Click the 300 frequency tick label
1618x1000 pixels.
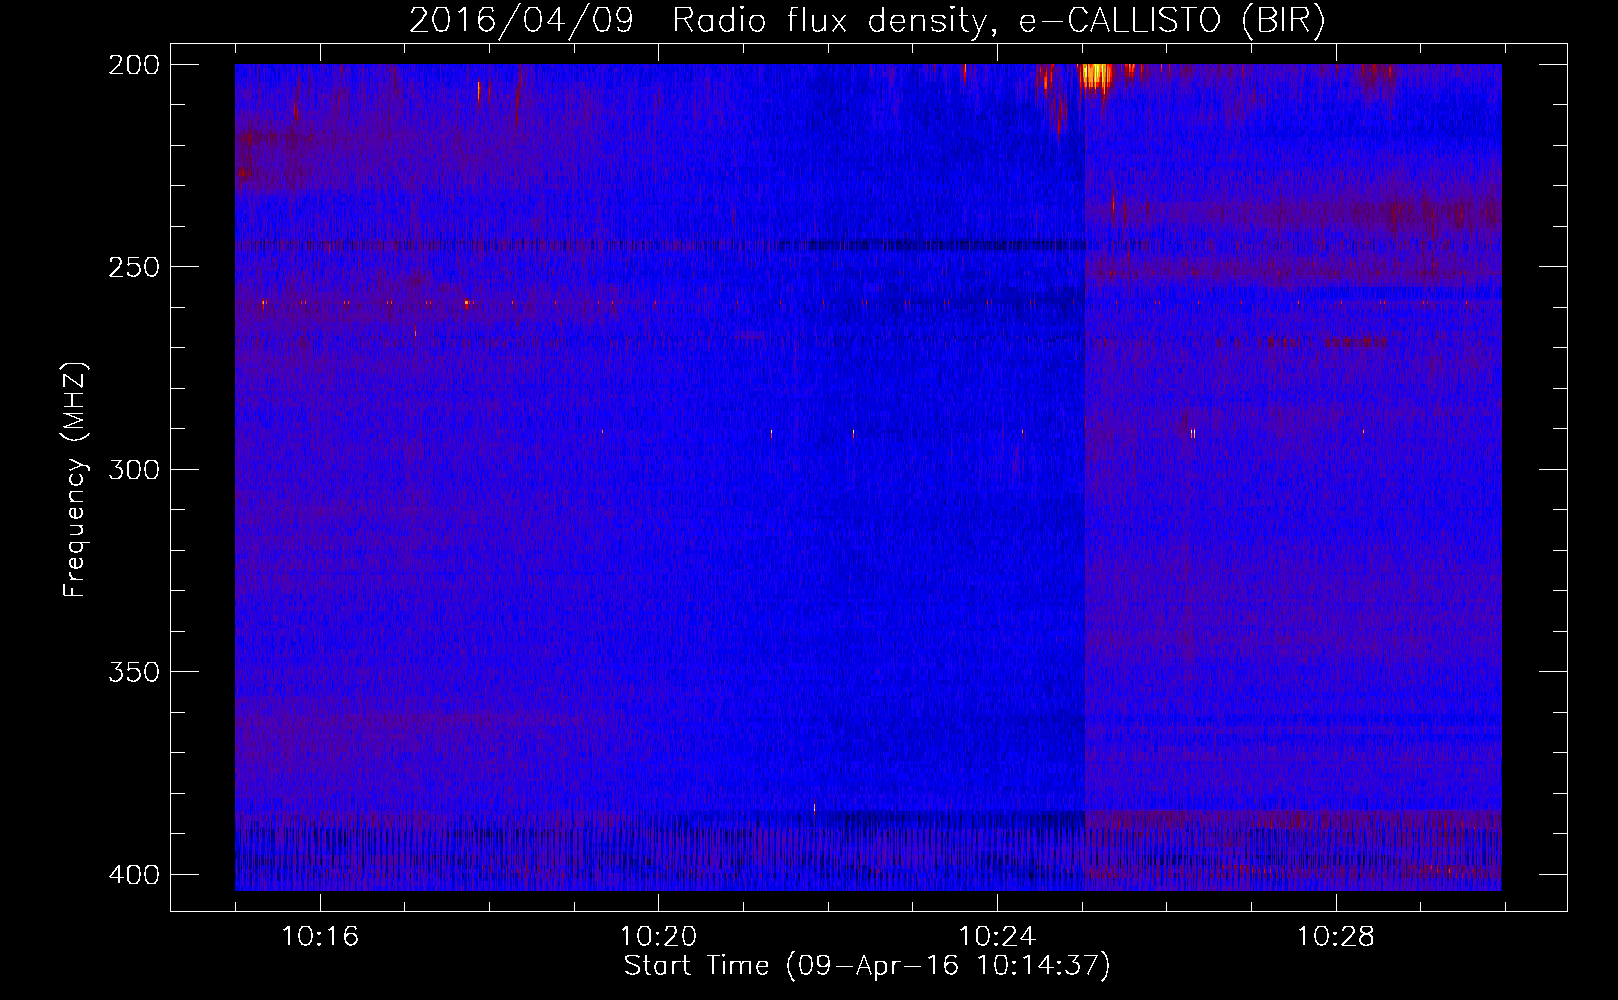pos(133,469)
